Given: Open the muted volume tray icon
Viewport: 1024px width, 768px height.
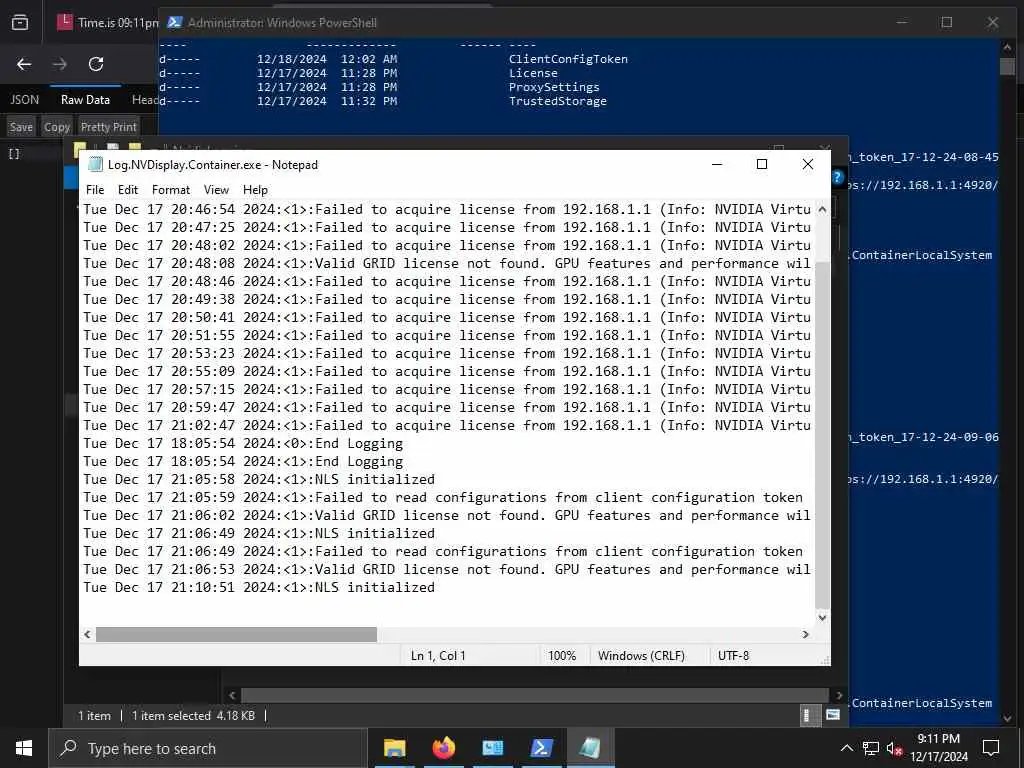Looking at the screenshot, I should click(x=895, y=748).
